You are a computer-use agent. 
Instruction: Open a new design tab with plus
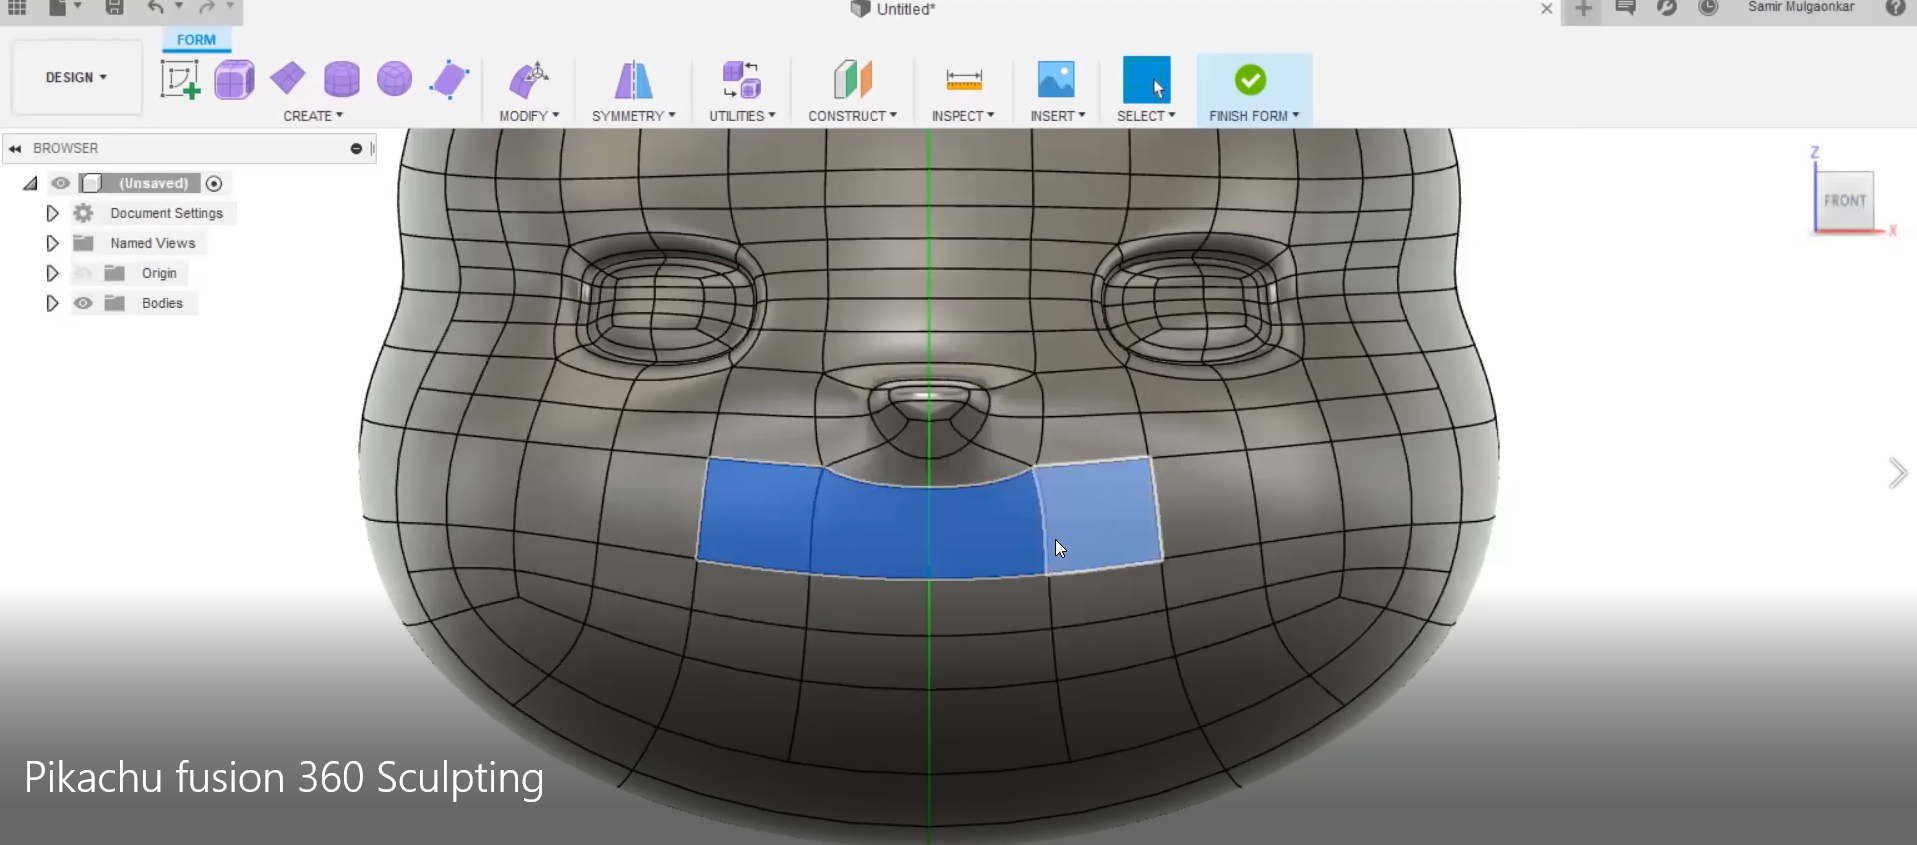1583,9
